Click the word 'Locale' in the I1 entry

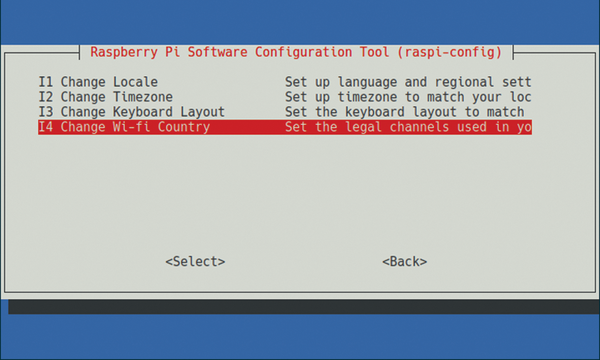pos(135,82)
